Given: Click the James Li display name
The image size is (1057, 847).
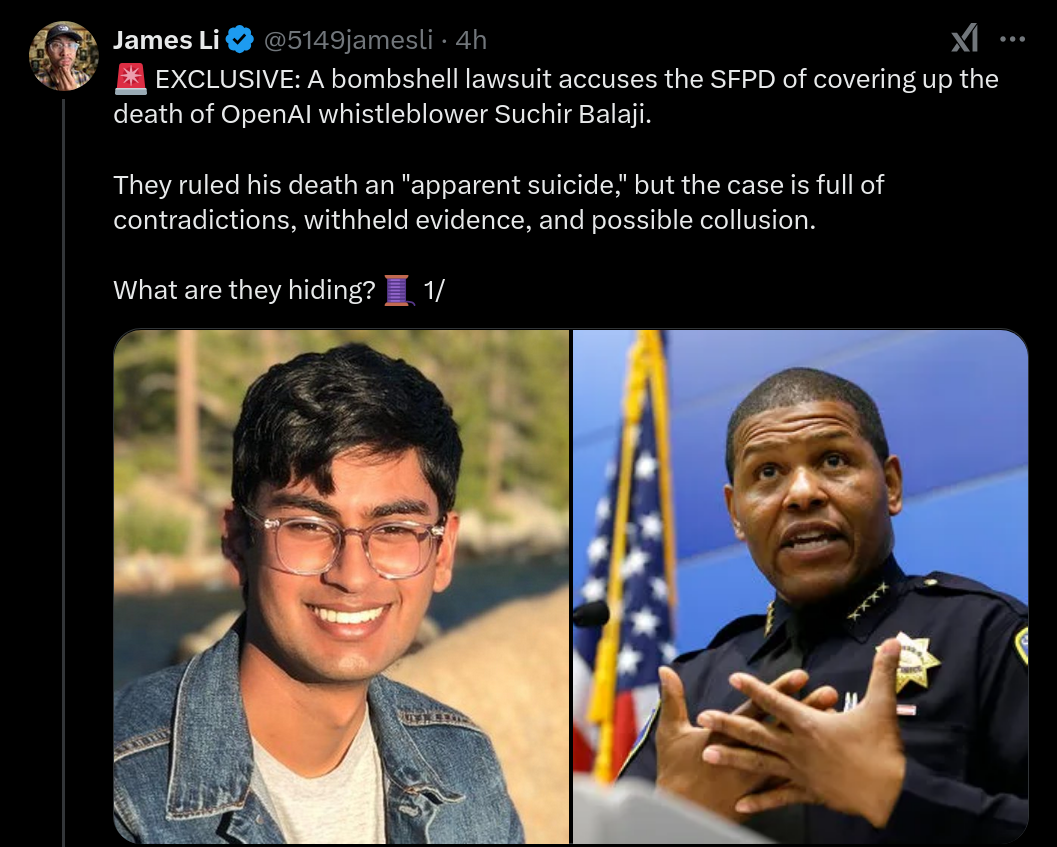Looking at the screenshot, I should 166,40.
